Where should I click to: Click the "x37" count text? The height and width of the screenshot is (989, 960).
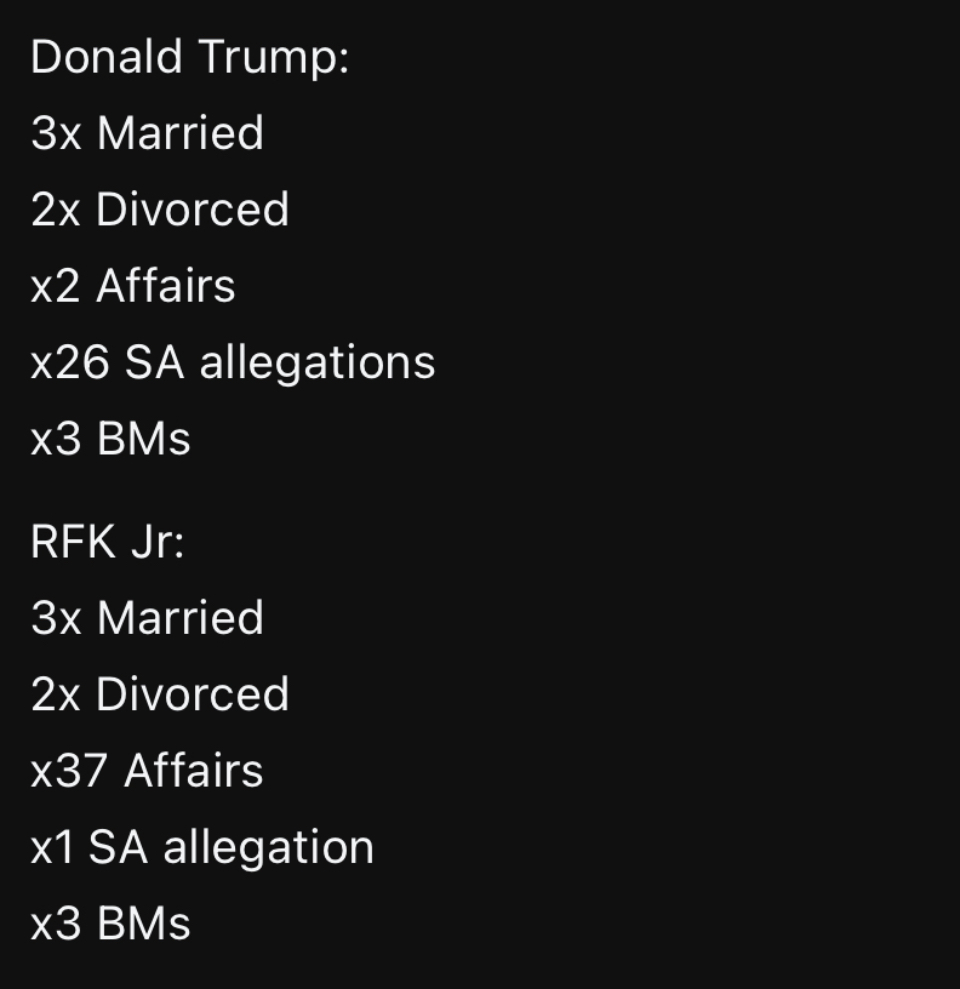pos(69,771)
